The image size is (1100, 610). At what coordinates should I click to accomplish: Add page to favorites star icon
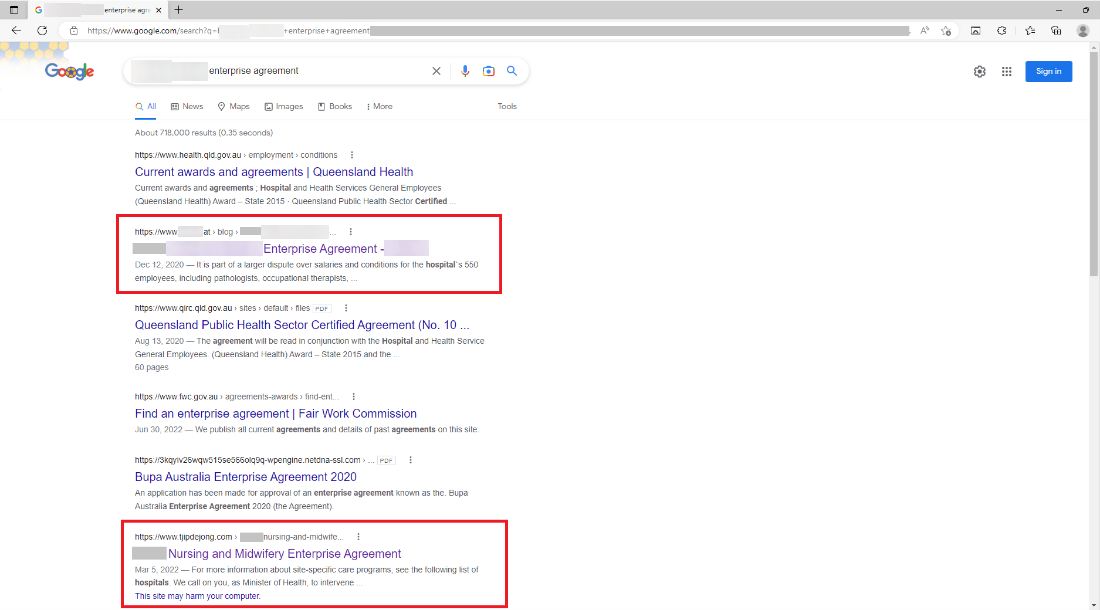pyautogui.click(x=946, y=30)
